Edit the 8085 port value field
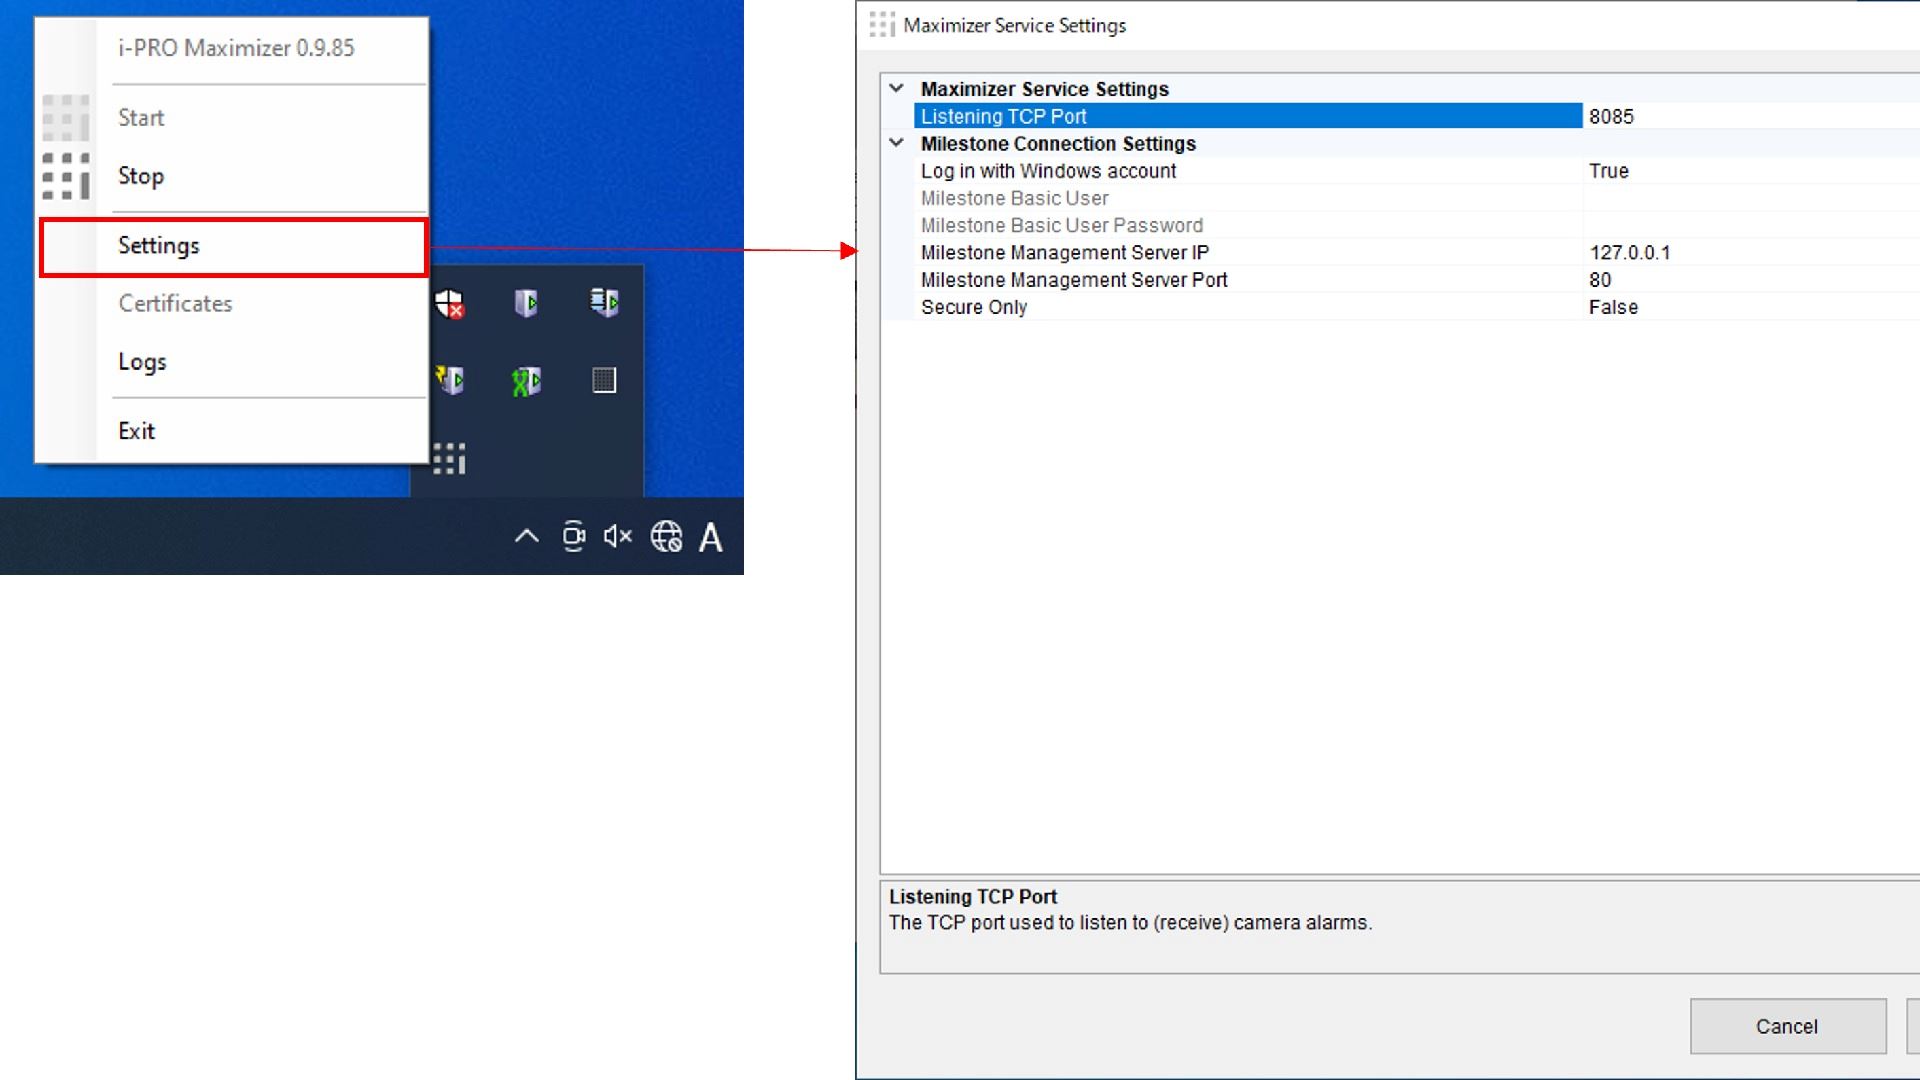This screenshot has height=1080, width=1920. click(x=1751, y=116)
